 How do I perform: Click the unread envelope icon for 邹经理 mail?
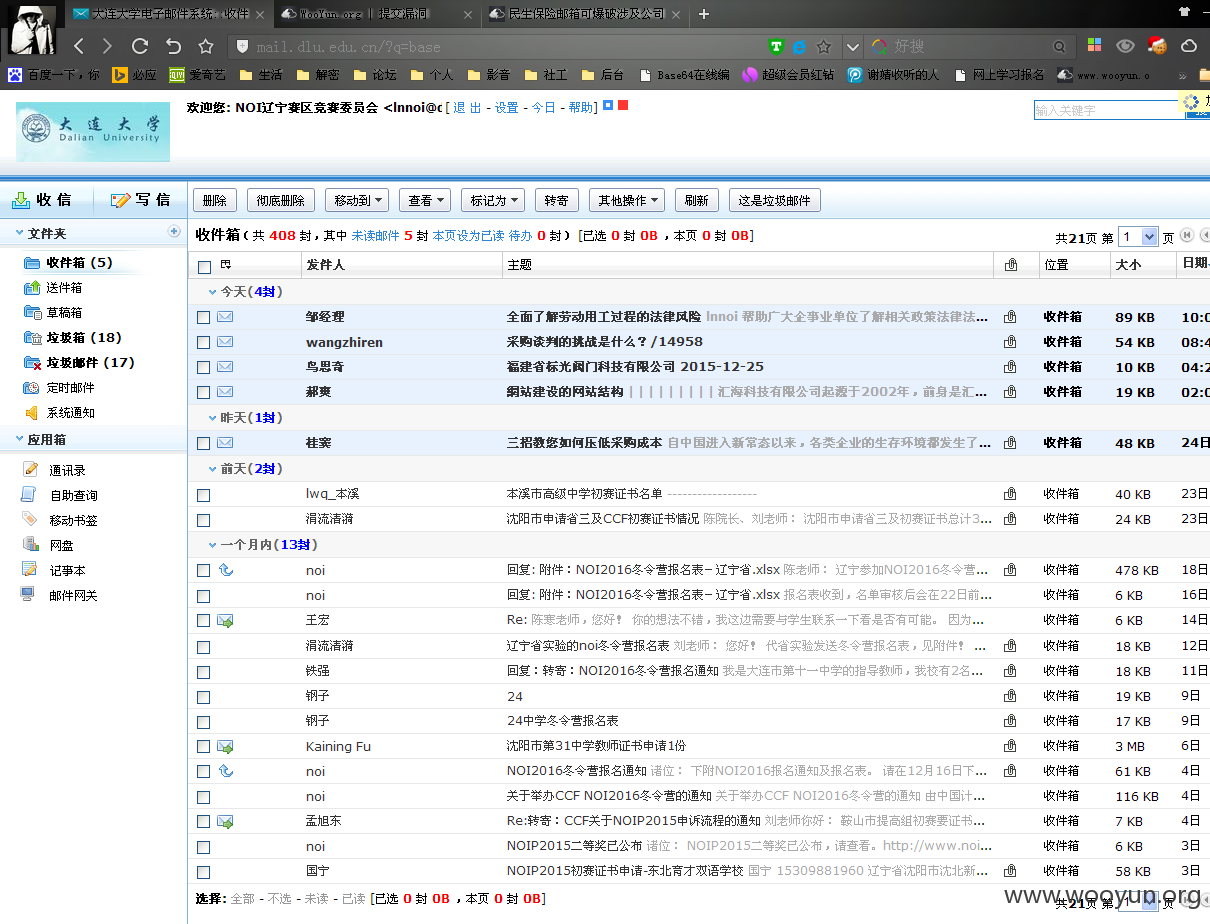click(x=225, y=317)
